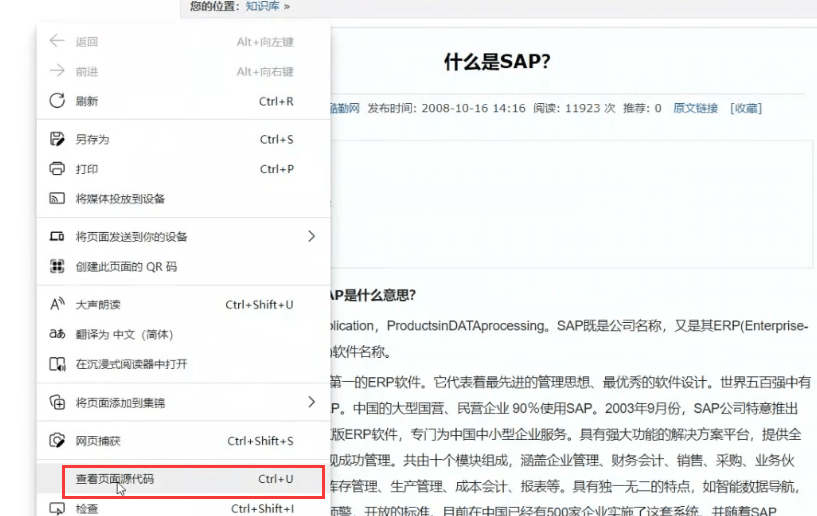This screenshot has height=516, width=817.
Task: Click the inspect icon
Action: (57, 508)
